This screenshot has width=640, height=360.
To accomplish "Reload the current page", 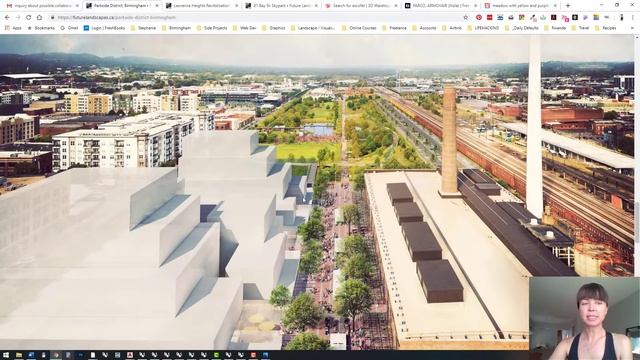I will 28,18.
